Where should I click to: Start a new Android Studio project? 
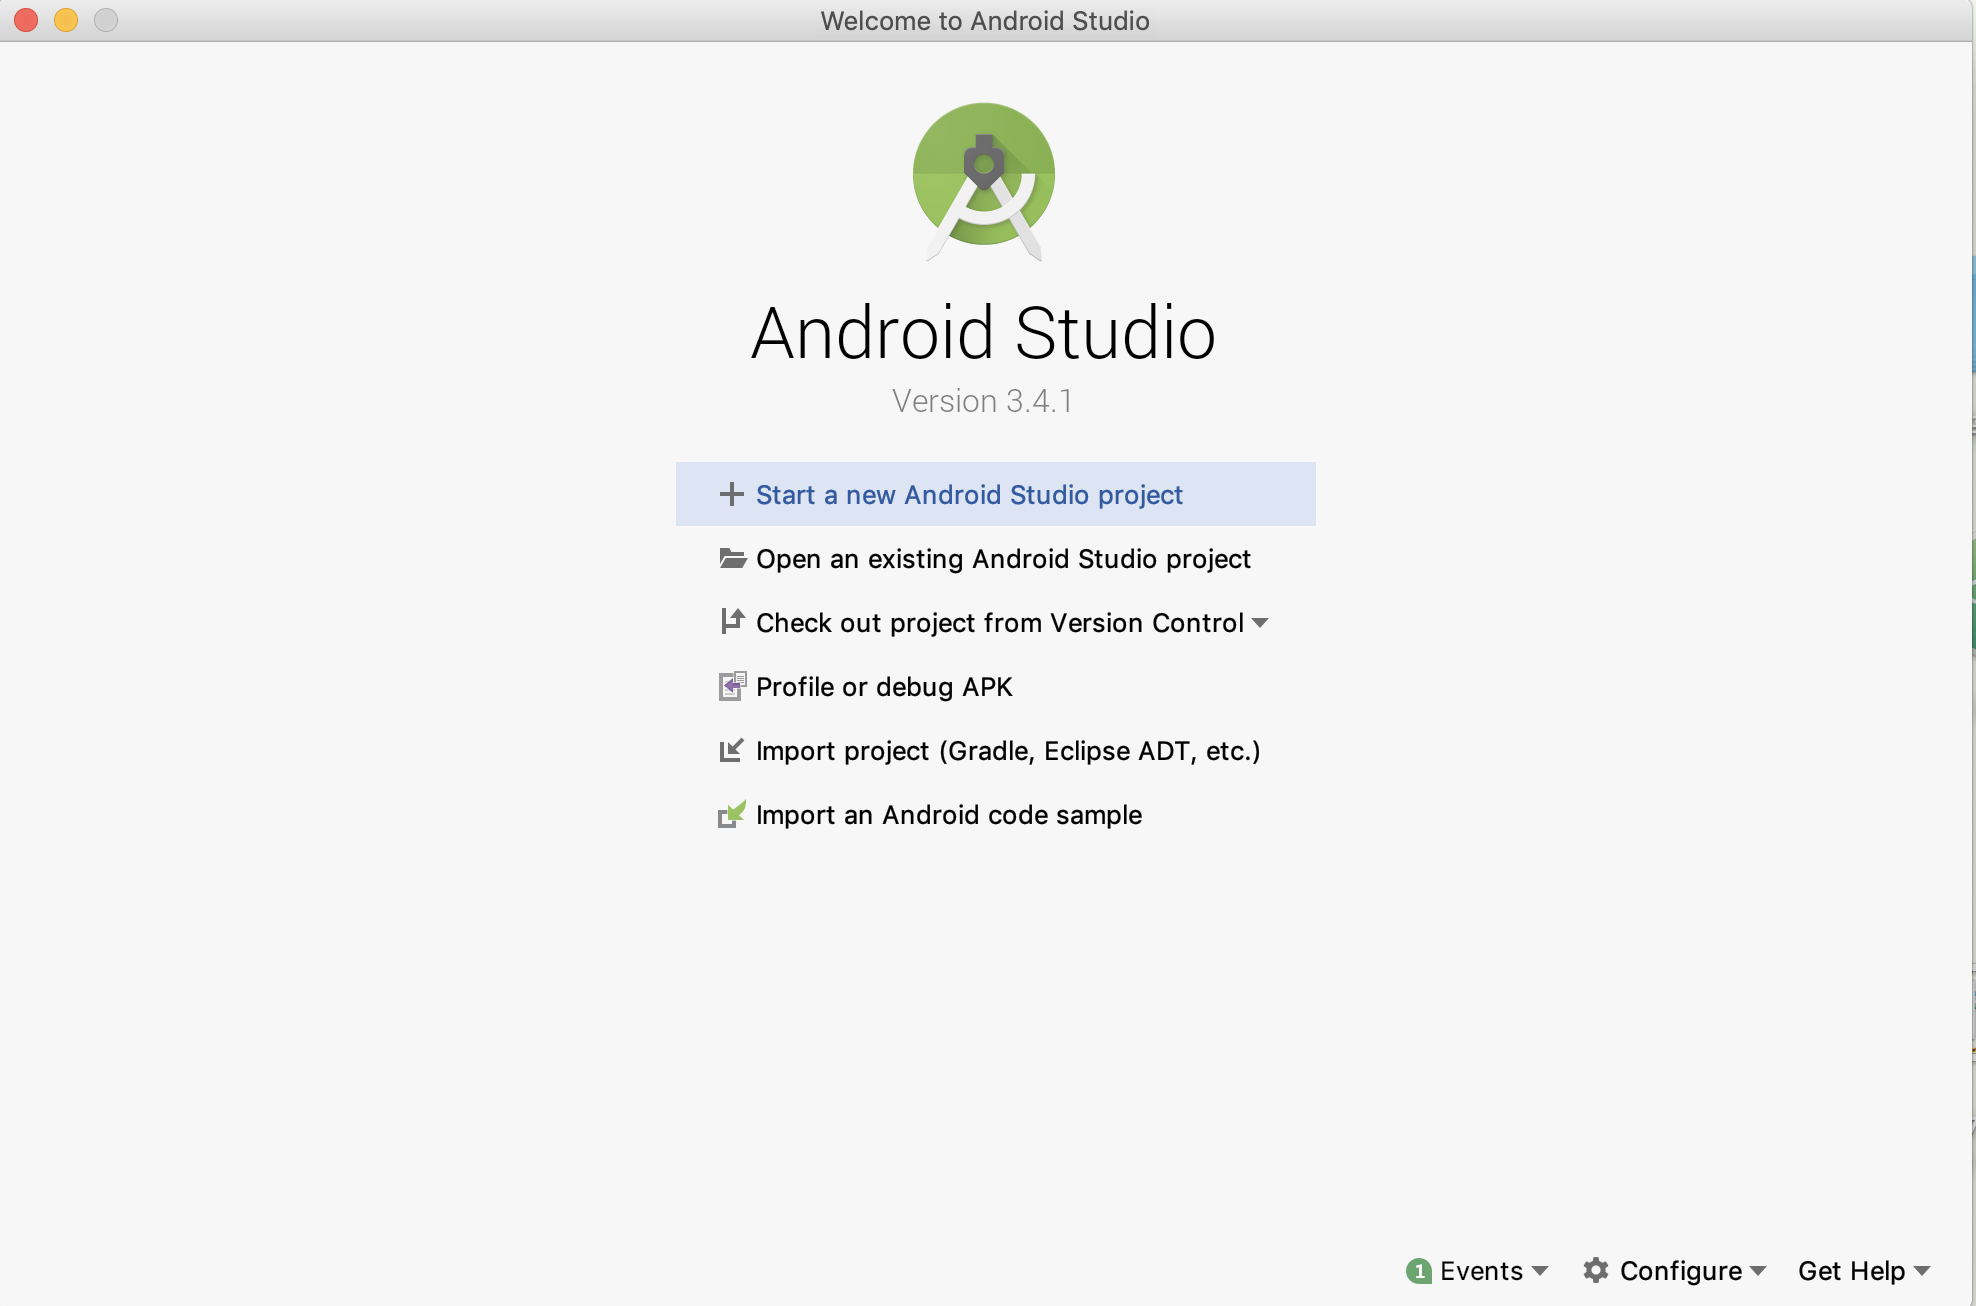[968, 495]
